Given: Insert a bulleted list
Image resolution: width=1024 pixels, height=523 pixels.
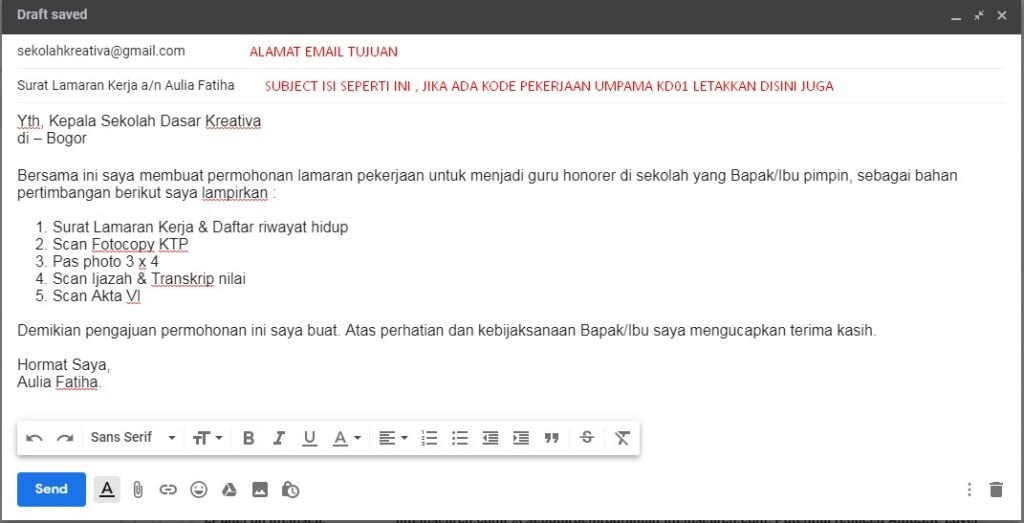Looking at the screenshot, I should pos(460,438).
